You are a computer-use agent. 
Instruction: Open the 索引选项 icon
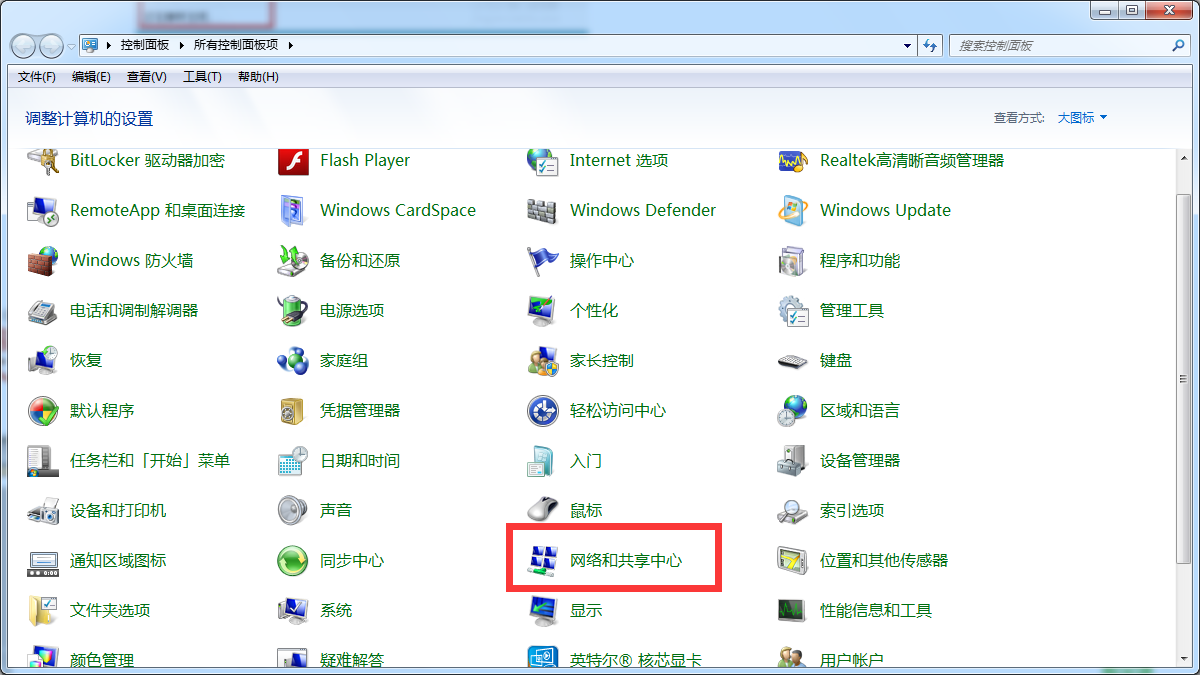792,511
